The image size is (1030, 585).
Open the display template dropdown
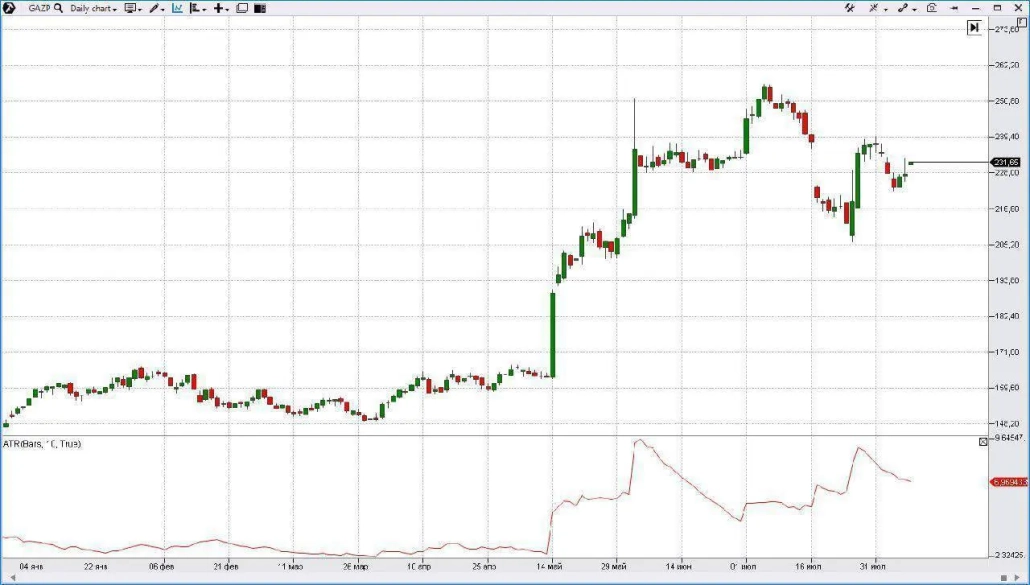coord(133,8)
